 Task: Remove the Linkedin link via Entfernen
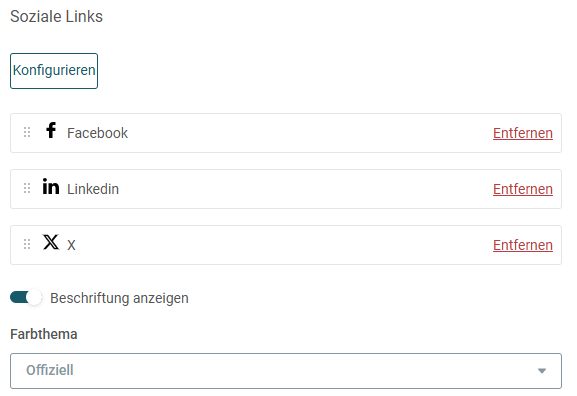pos(523,189)
